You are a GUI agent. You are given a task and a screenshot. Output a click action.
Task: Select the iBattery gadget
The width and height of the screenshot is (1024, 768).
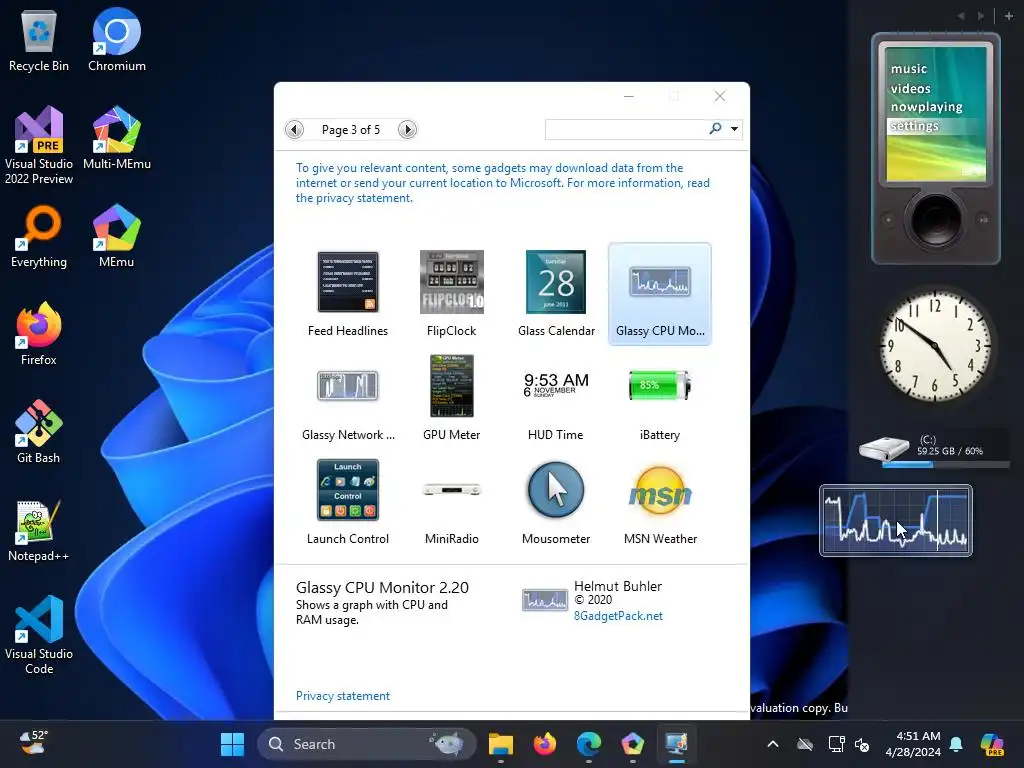(x=660, y=397)
